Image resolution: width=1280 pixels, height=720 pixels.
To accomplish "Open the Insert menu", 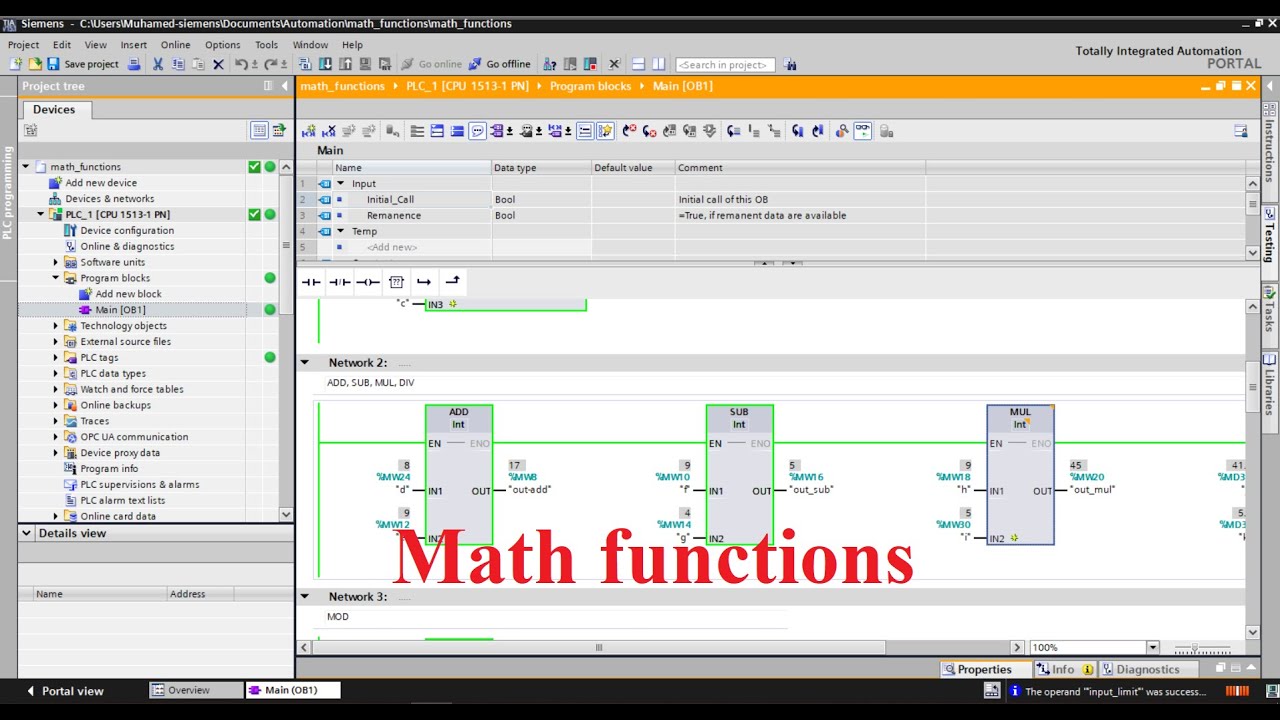I will click(134, 45).
